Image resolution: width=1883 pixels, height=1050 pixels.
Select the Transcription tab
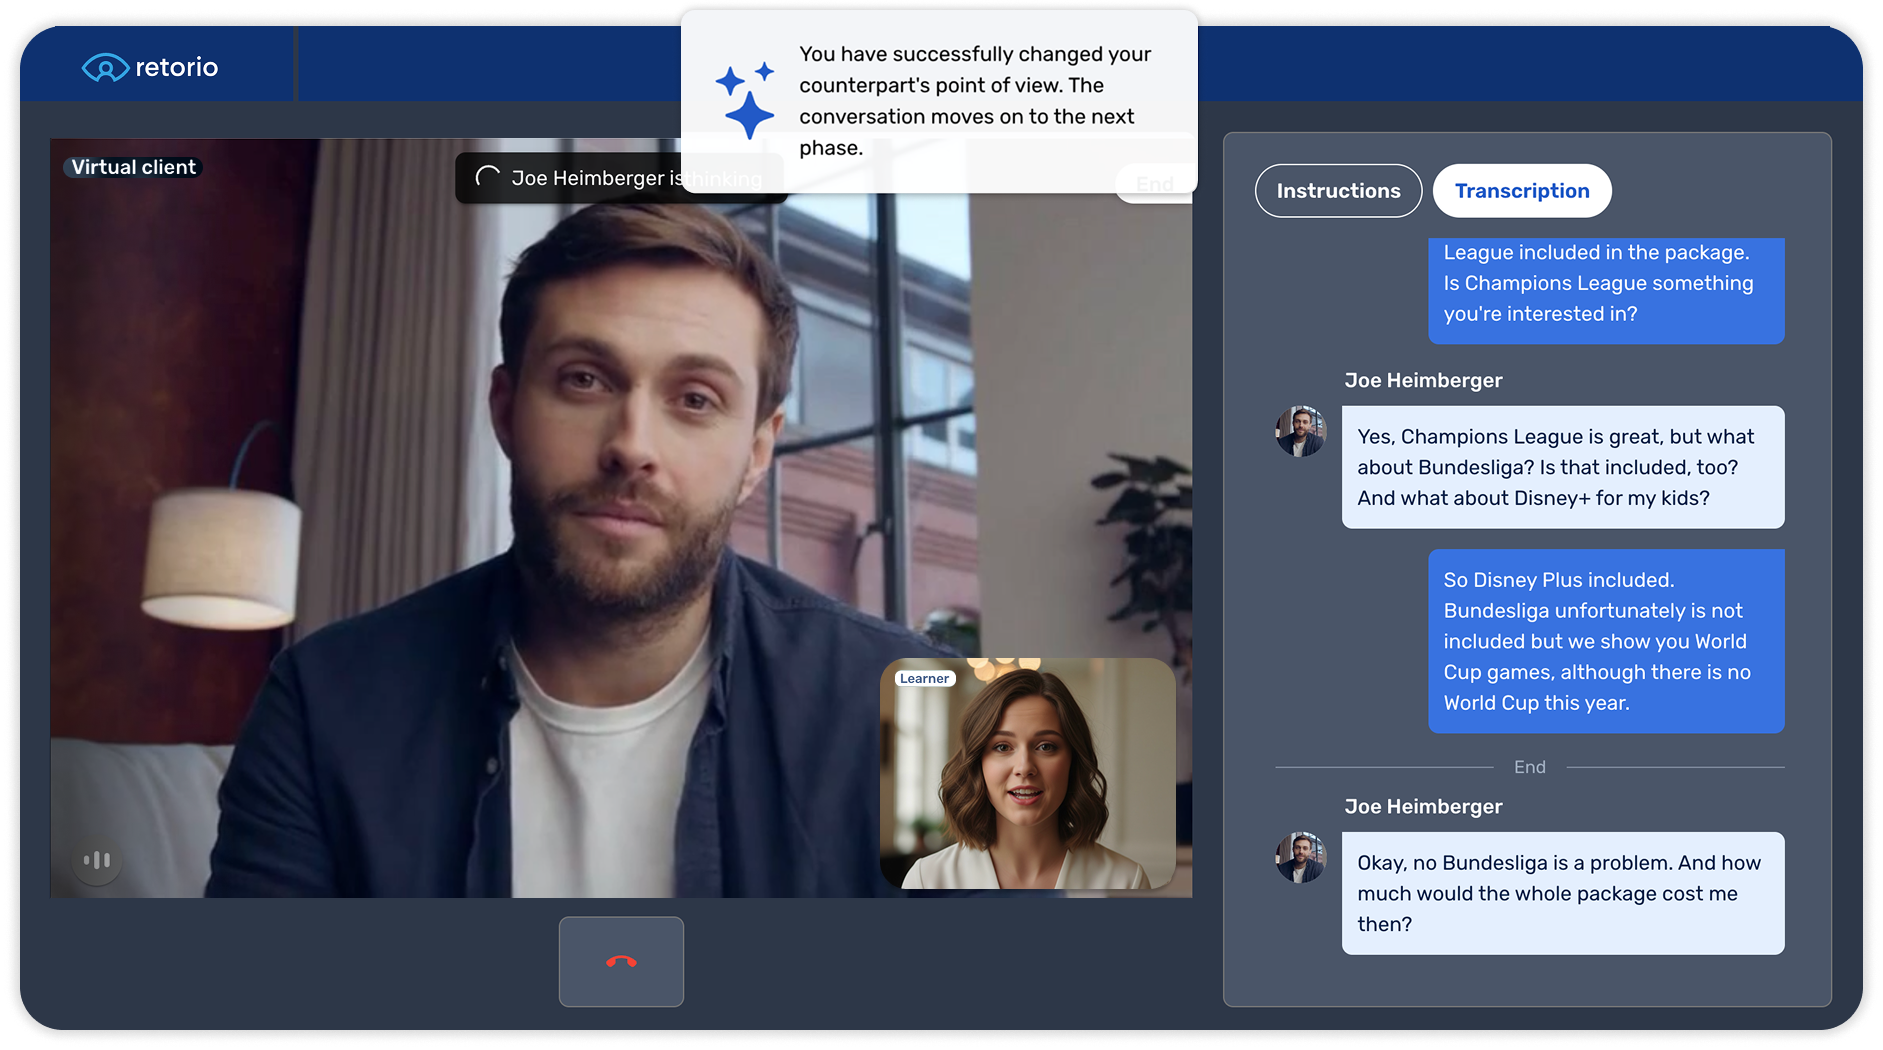click(1521, 190)
